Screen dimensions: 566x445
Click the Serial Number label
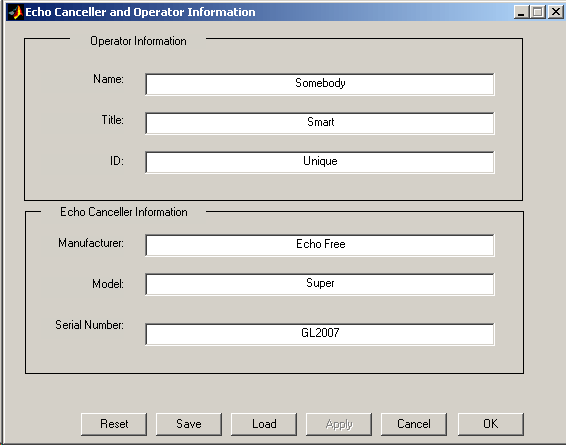click(89, 325)
